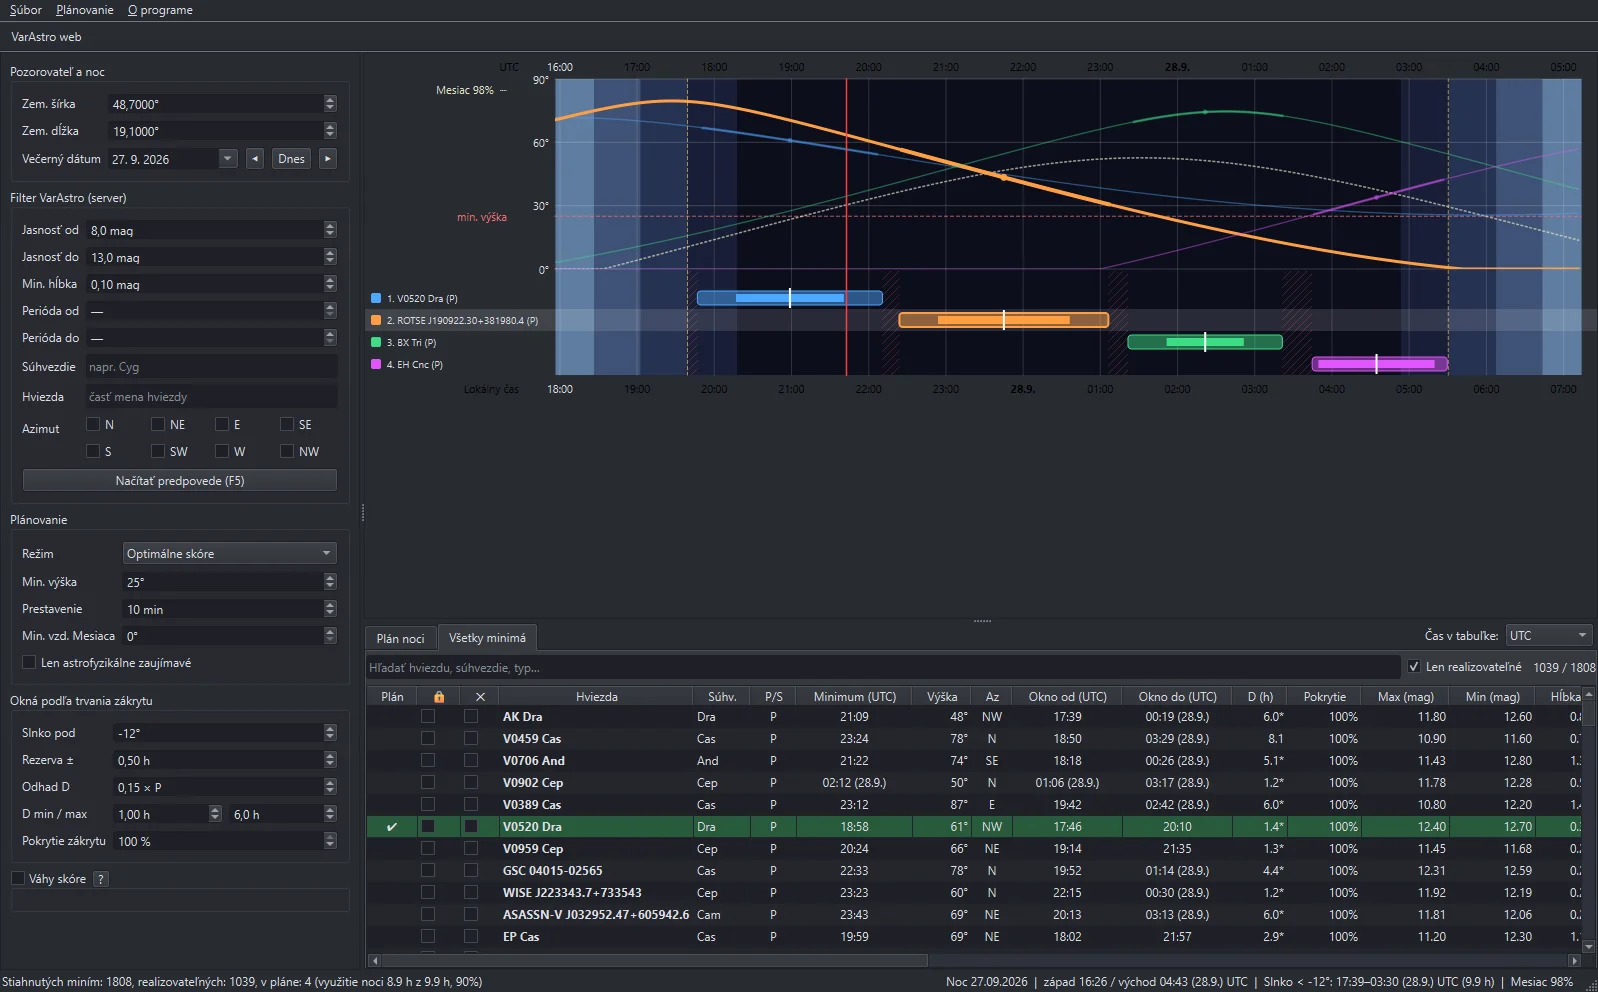Focus the Hľadať hviezdu search field
1598x992 pixels.
[883, 667]
